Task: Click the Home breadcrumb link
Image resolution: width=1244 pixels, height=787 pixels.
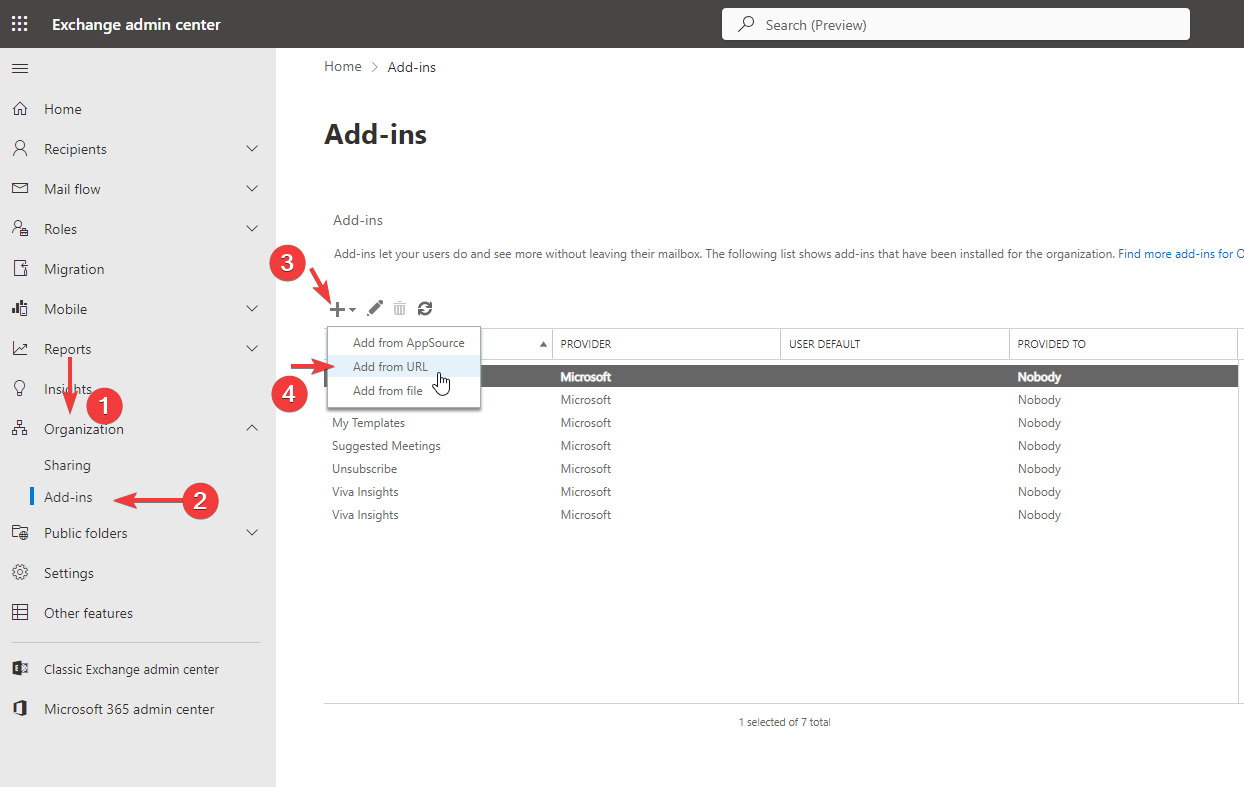Action: coord(343,67)
